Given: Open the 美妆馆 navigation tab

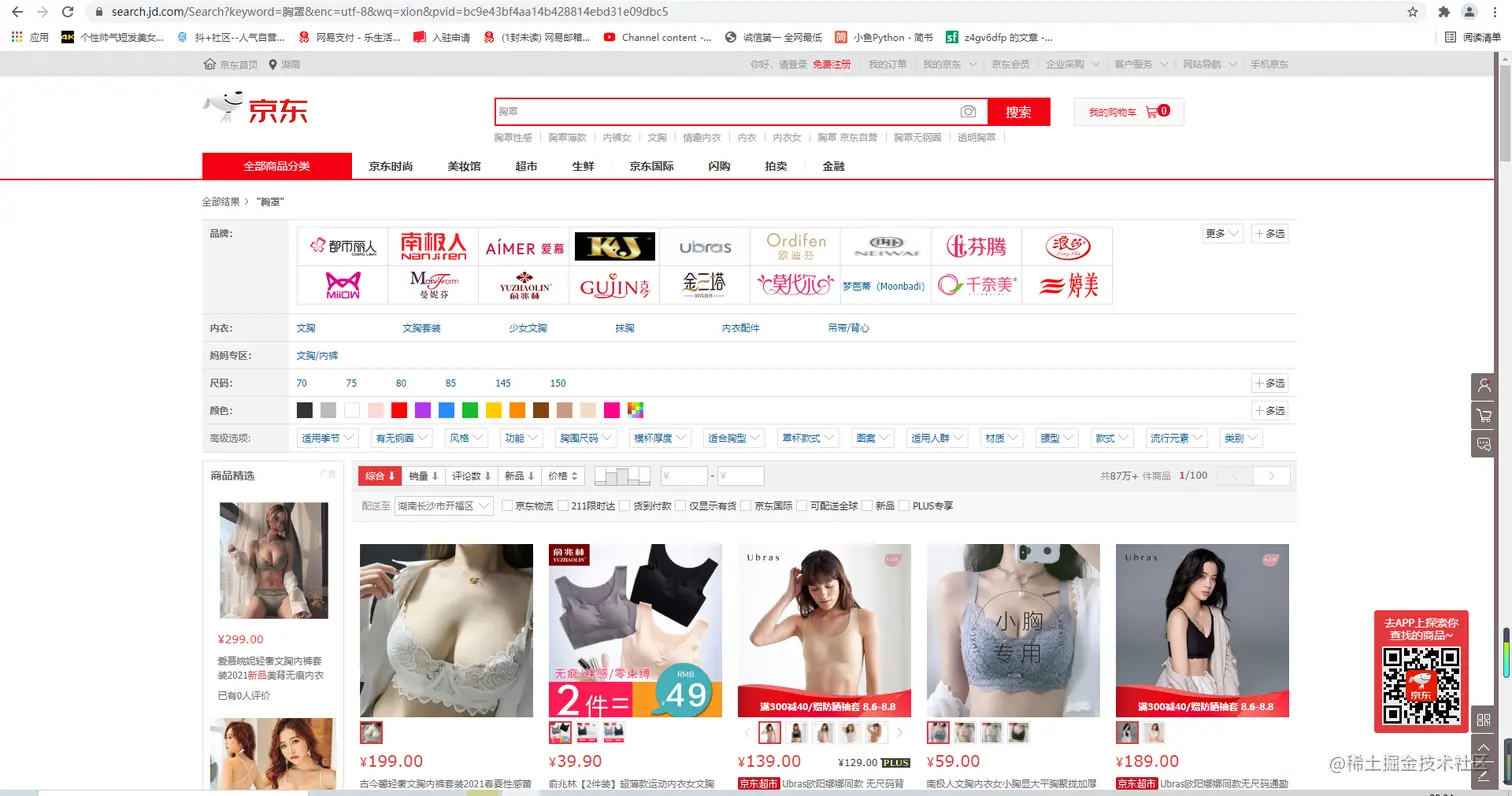Looking at the screenshot, I should point(464,166).
